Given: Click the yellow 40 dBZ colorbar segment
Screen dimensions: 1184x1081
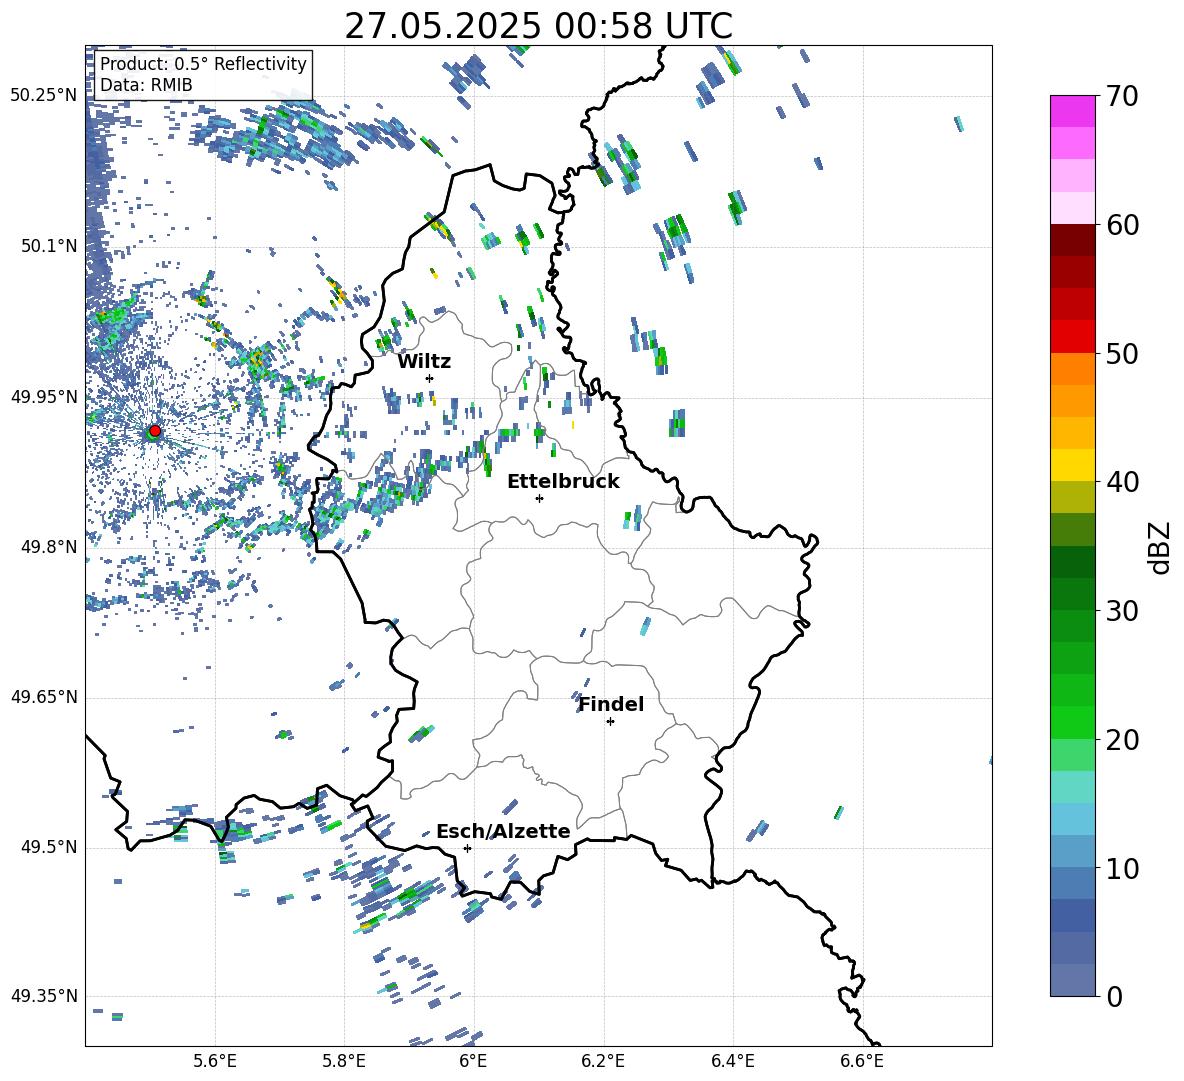Looking at the screenshot, I should pos(1072,465).
